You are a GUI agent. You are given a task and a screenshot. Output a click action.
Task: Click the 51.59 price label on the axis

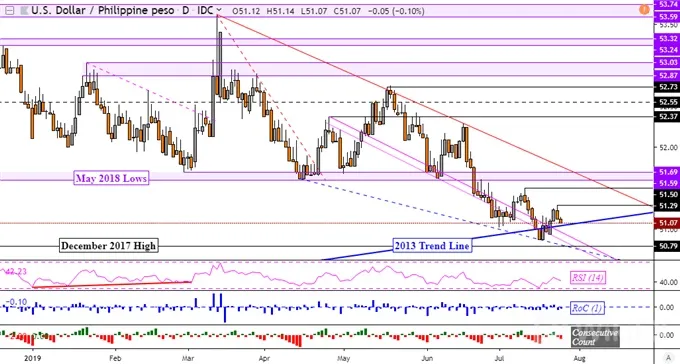coord(668,183)
